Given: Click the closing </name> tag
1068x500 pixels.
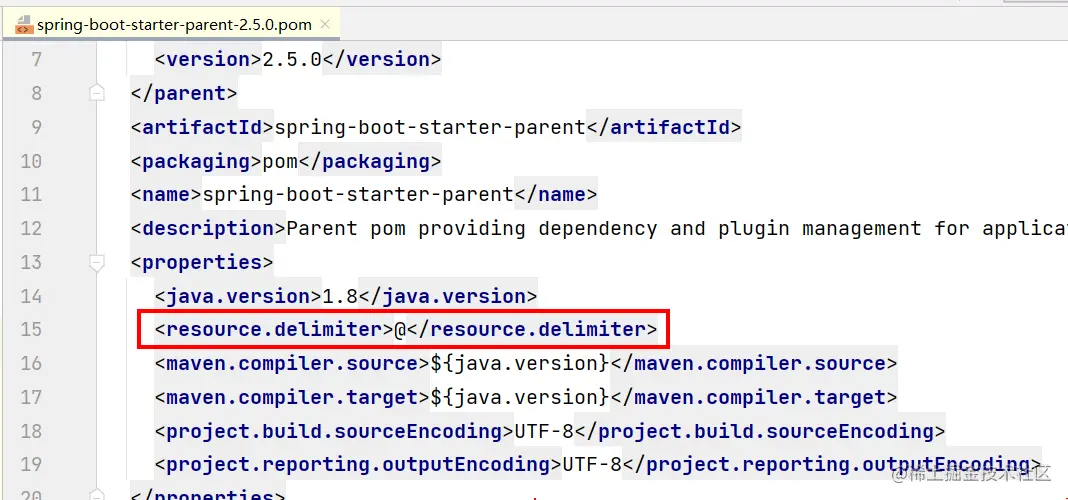Looking at the screenshot, I should 556,195.
